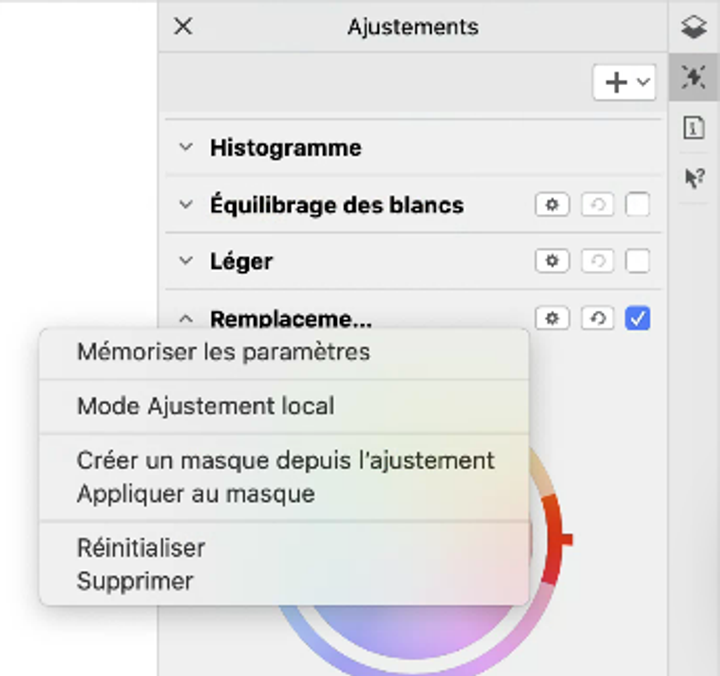Select the Adjustments panel icon in sidebar
The image size is (720, 676).
[694, 78]
